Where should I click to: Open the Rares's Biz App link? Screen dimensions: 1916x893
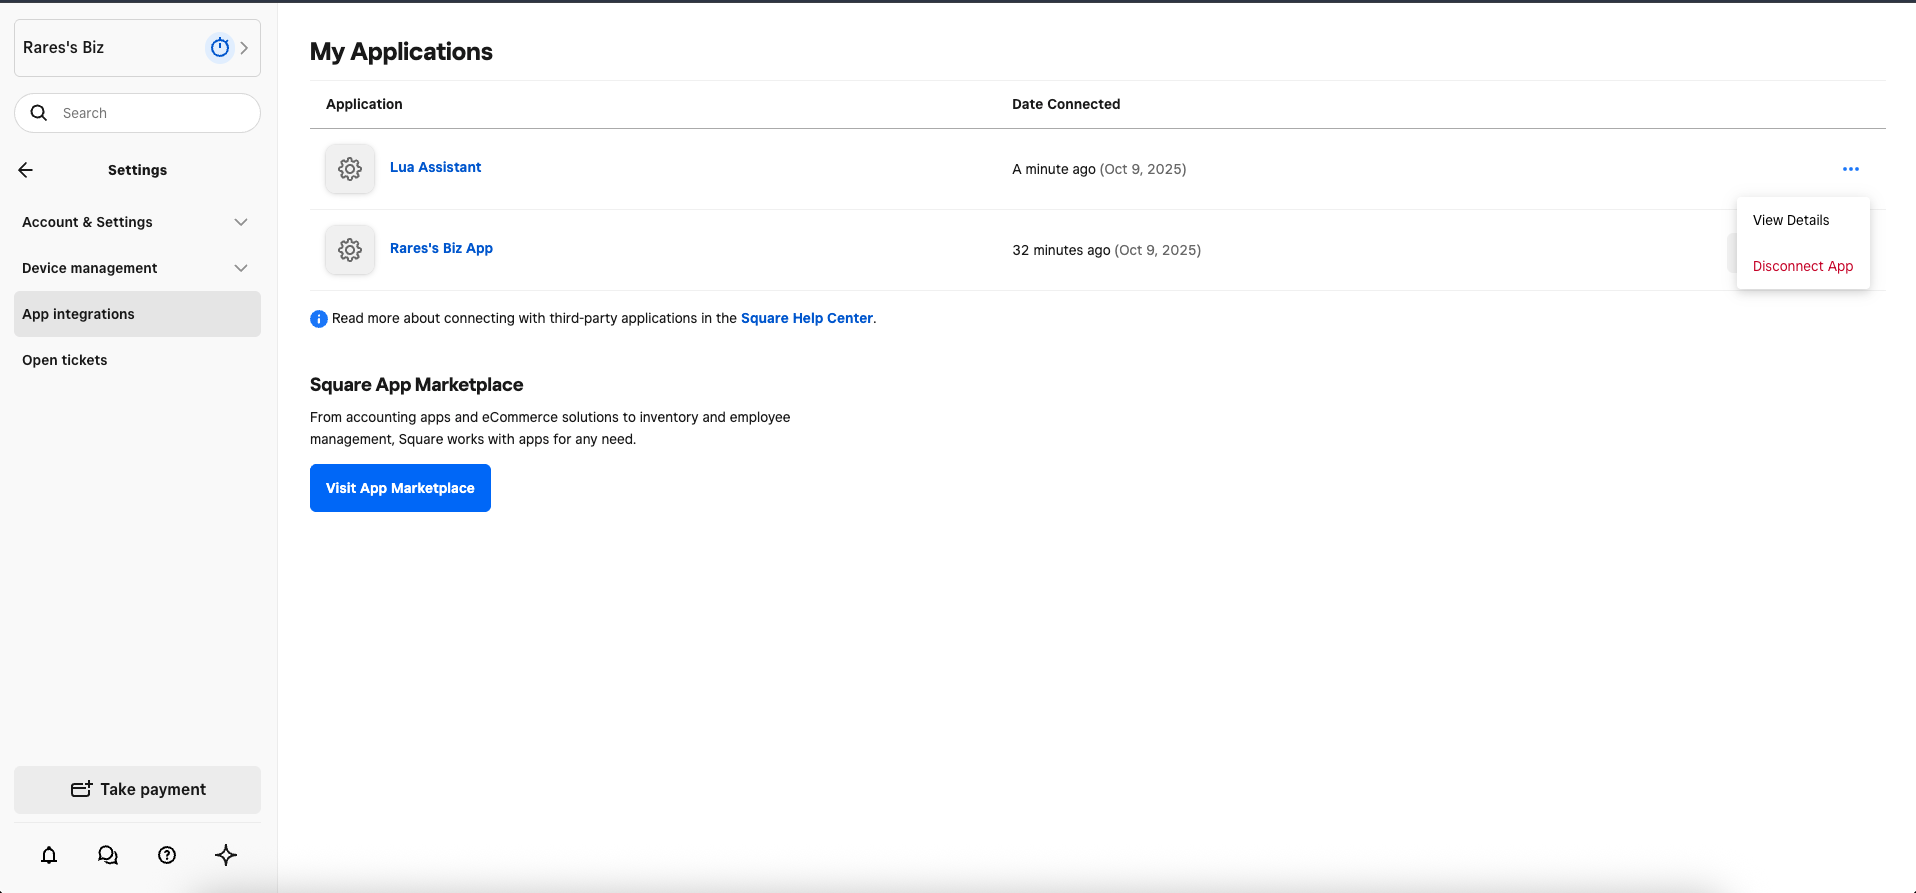pos(441,248)
